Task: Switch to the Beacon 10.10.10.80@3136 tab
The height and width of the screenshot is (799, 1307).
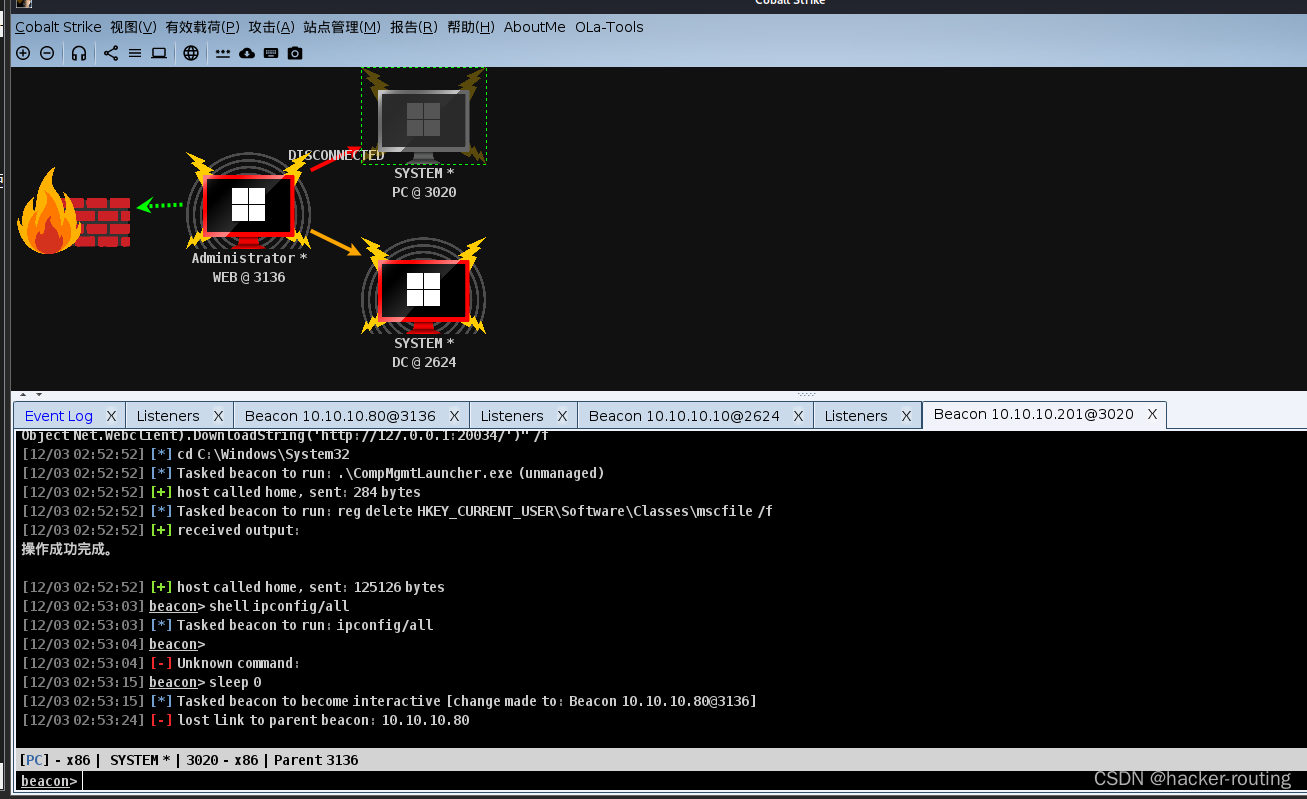Action: click(340, 416)
